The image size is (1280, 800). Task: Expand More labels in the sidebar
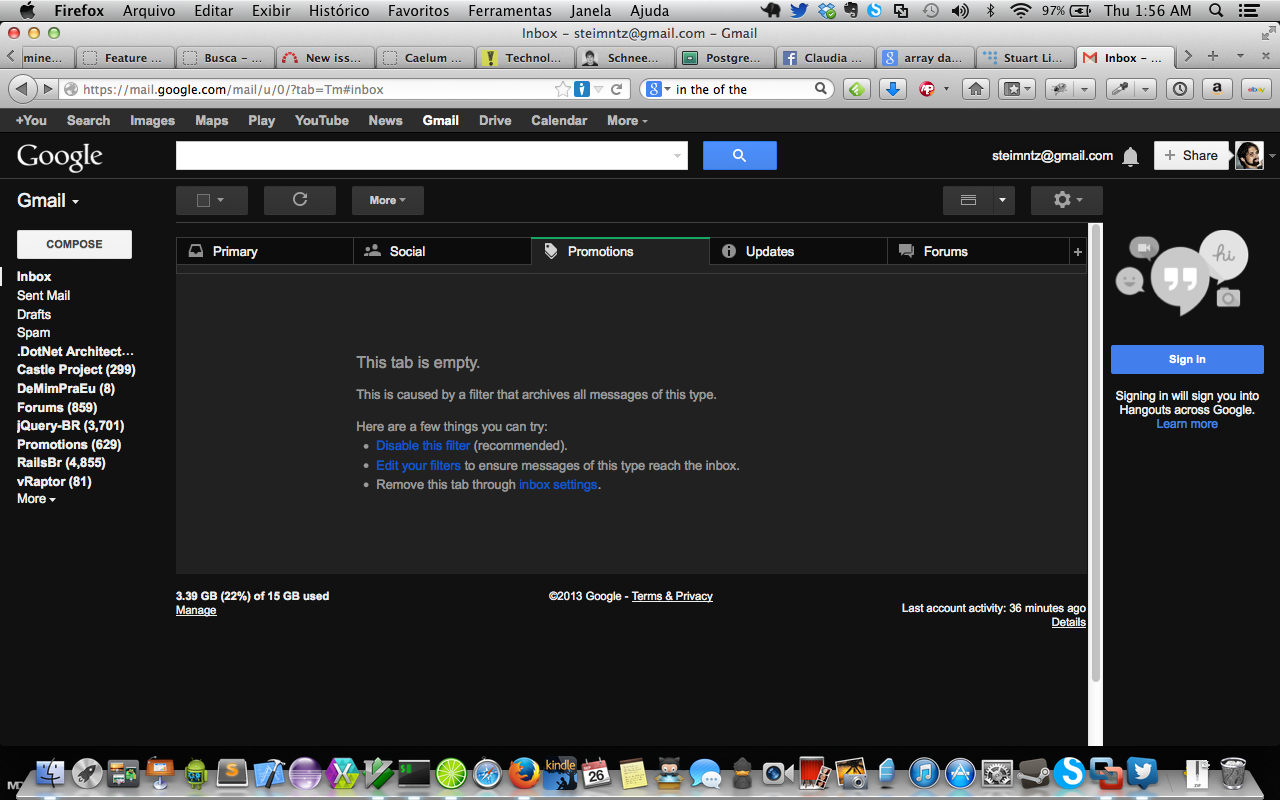(x=36, y=498)
